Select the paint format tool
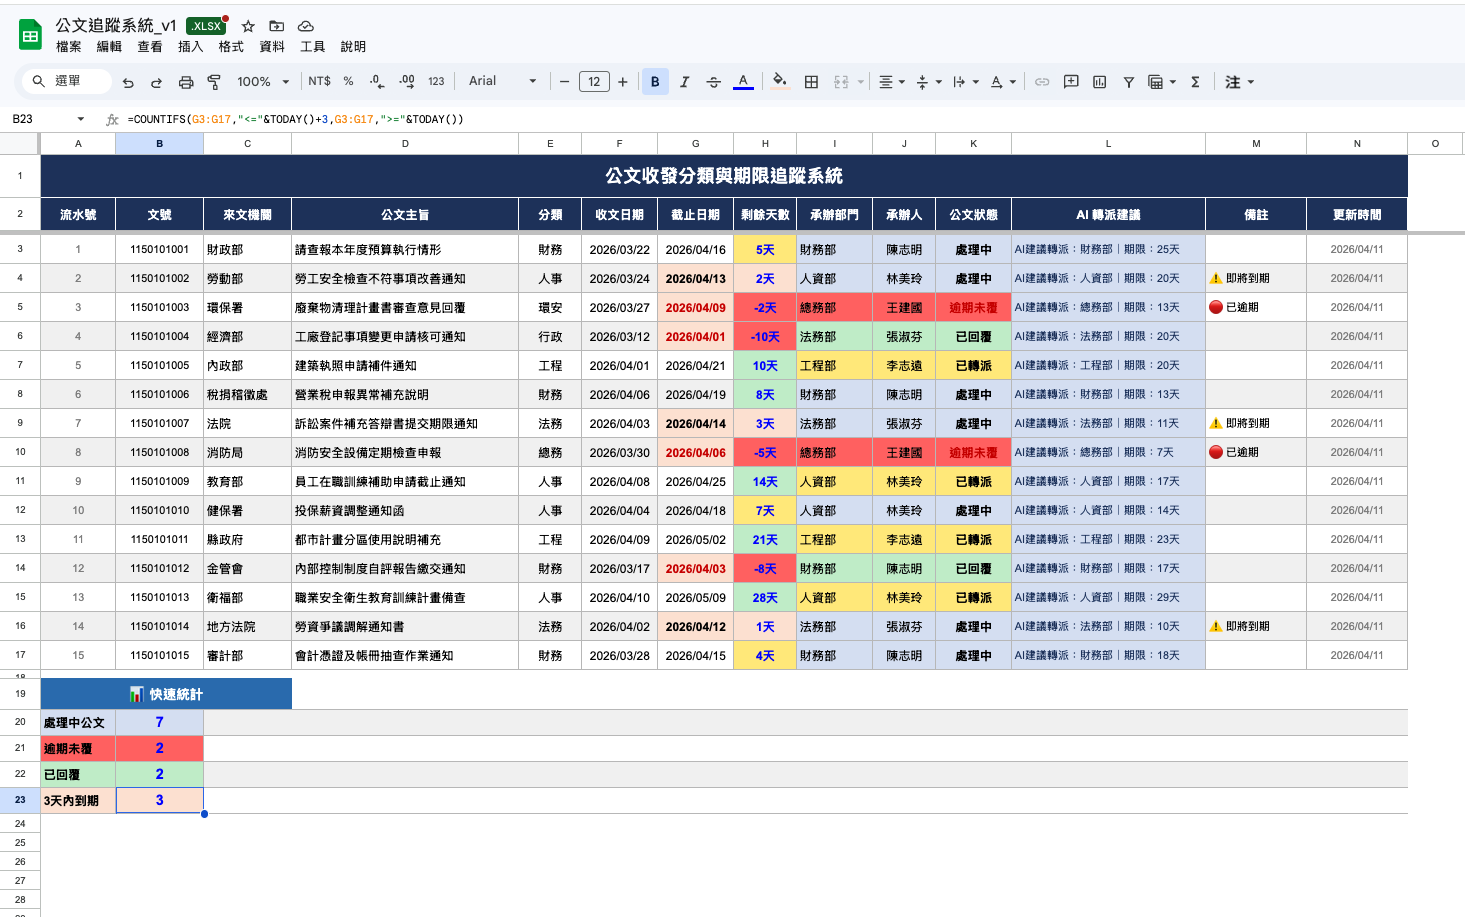Viewport: 1465px width, 917px height. (214, 82)
